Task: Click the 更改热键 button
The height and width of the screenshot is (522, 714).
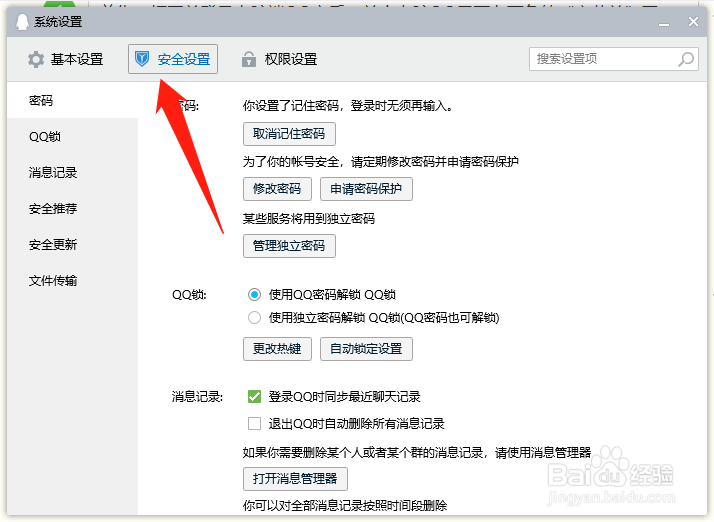Action: 277,349
